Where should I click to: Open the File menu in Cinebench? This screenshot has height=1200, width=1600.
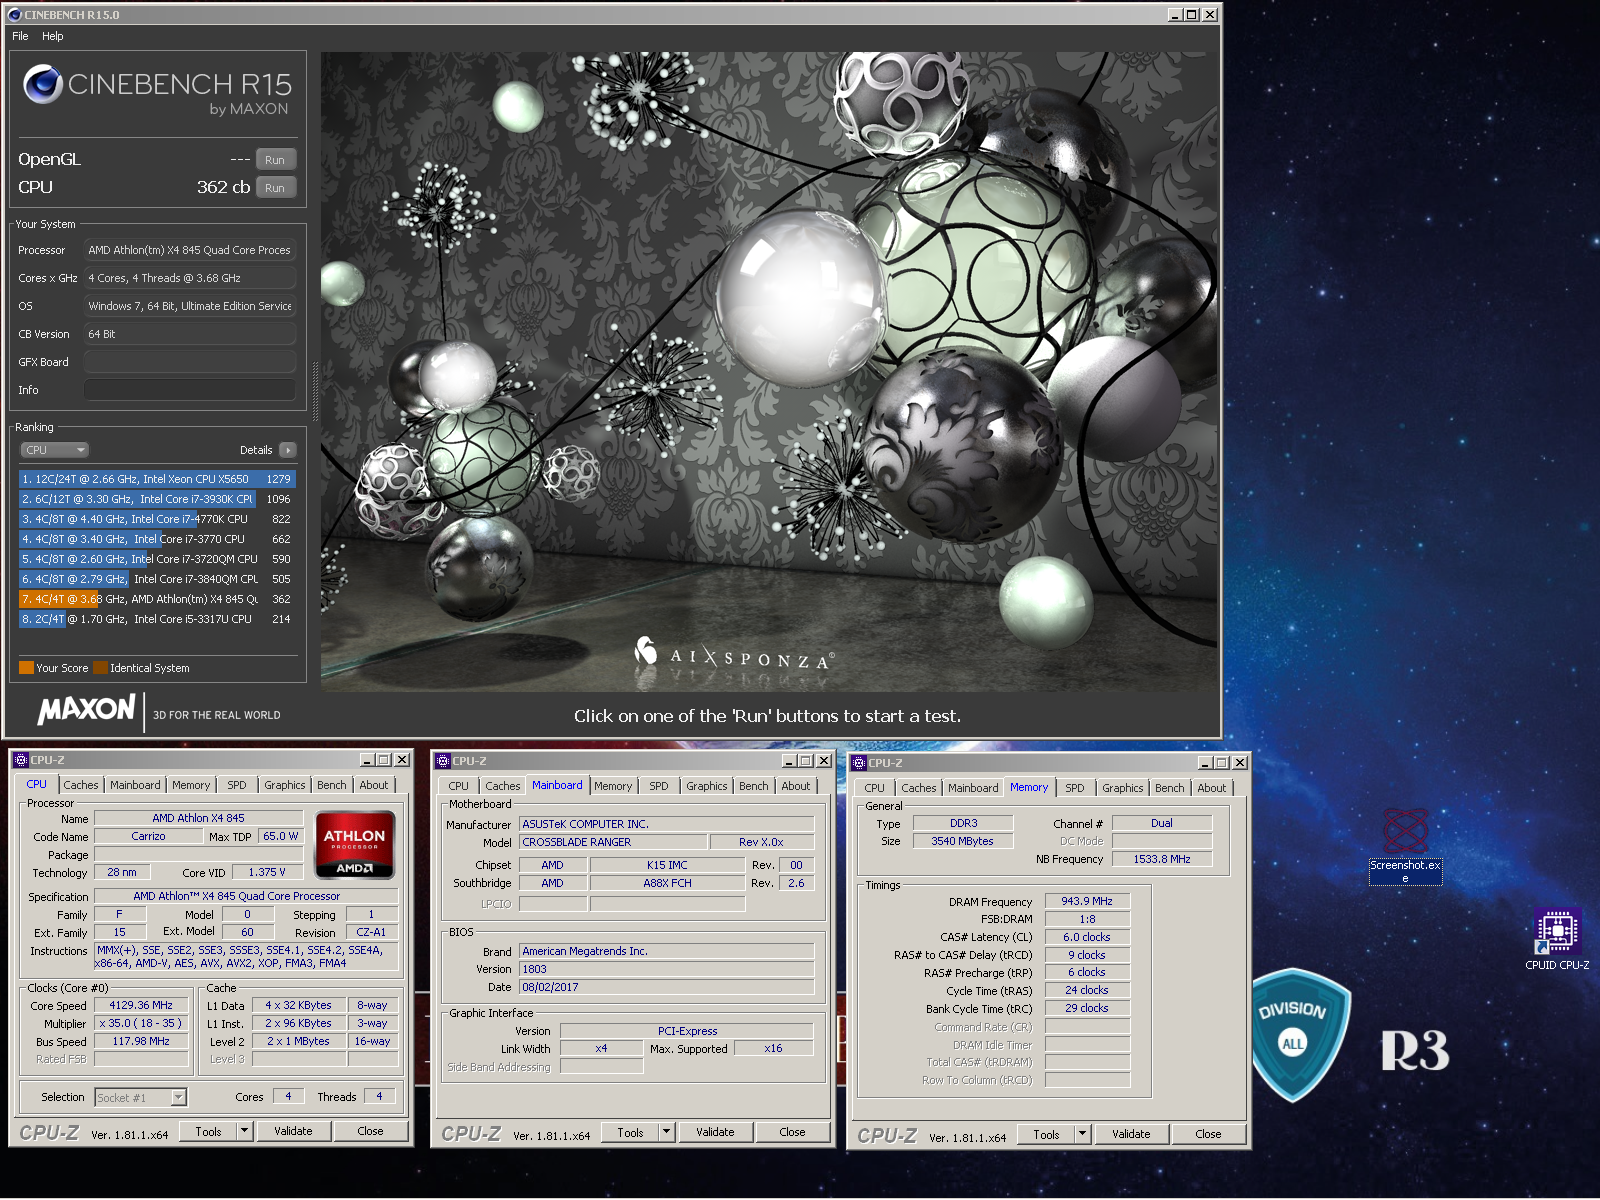20,36
